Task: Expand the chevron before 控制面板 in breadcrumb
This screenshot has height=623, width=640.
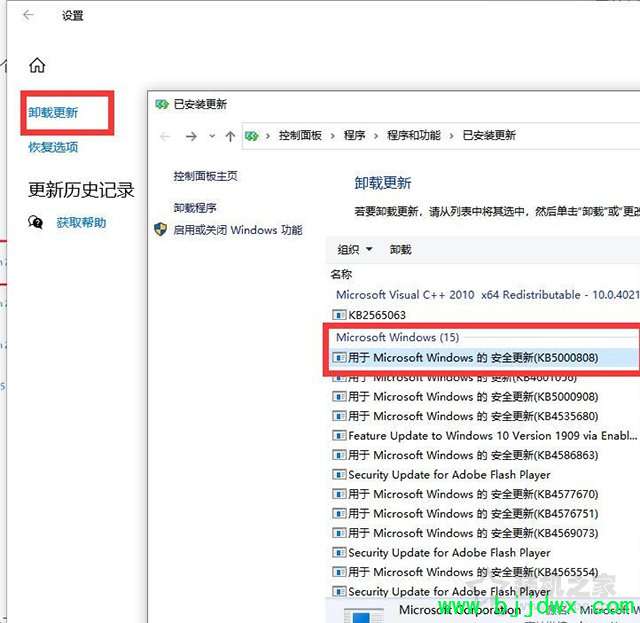Action: point(268,136)
